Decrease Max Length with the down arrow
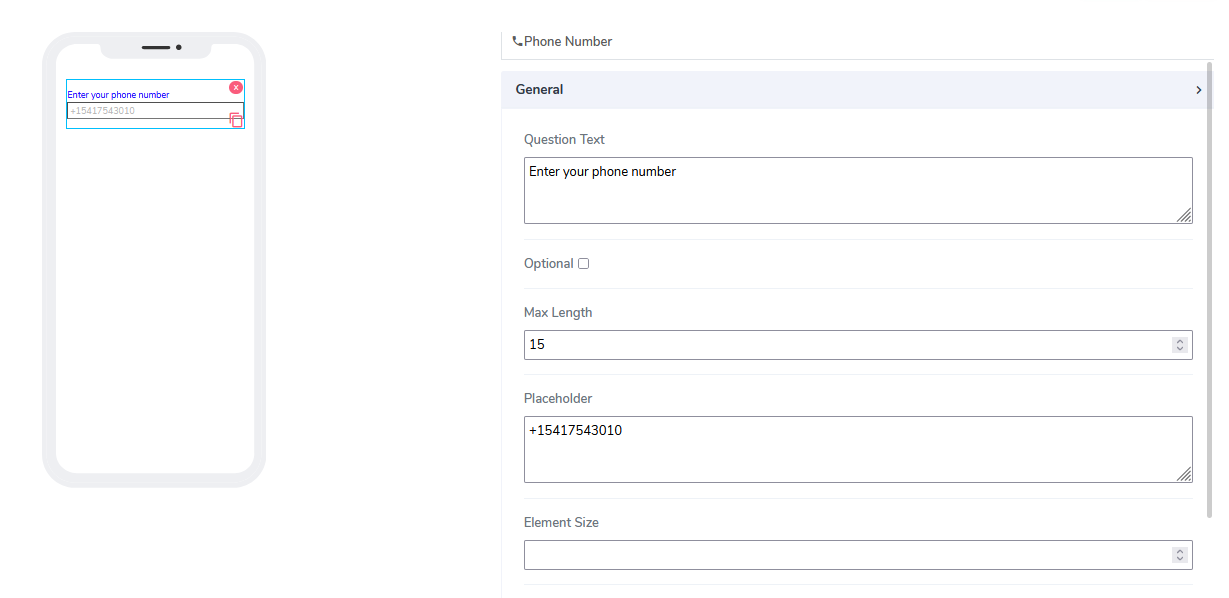 (1180, 349)
